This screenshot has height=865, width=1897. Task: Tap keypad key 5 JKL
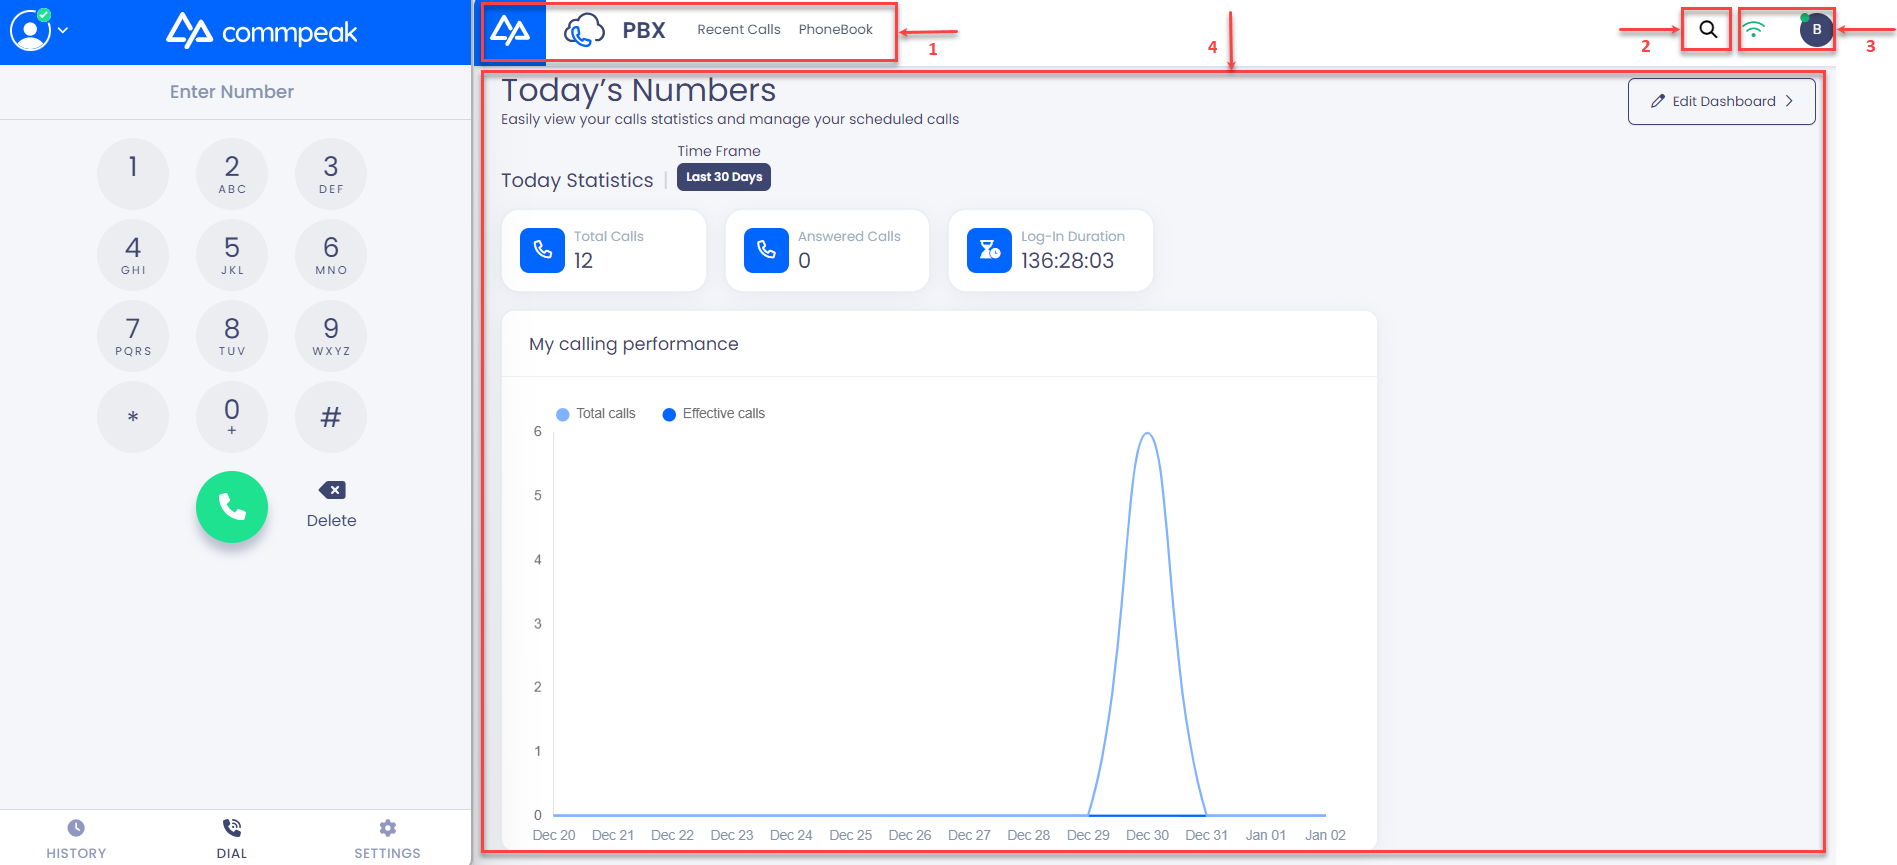pos(232,255)
